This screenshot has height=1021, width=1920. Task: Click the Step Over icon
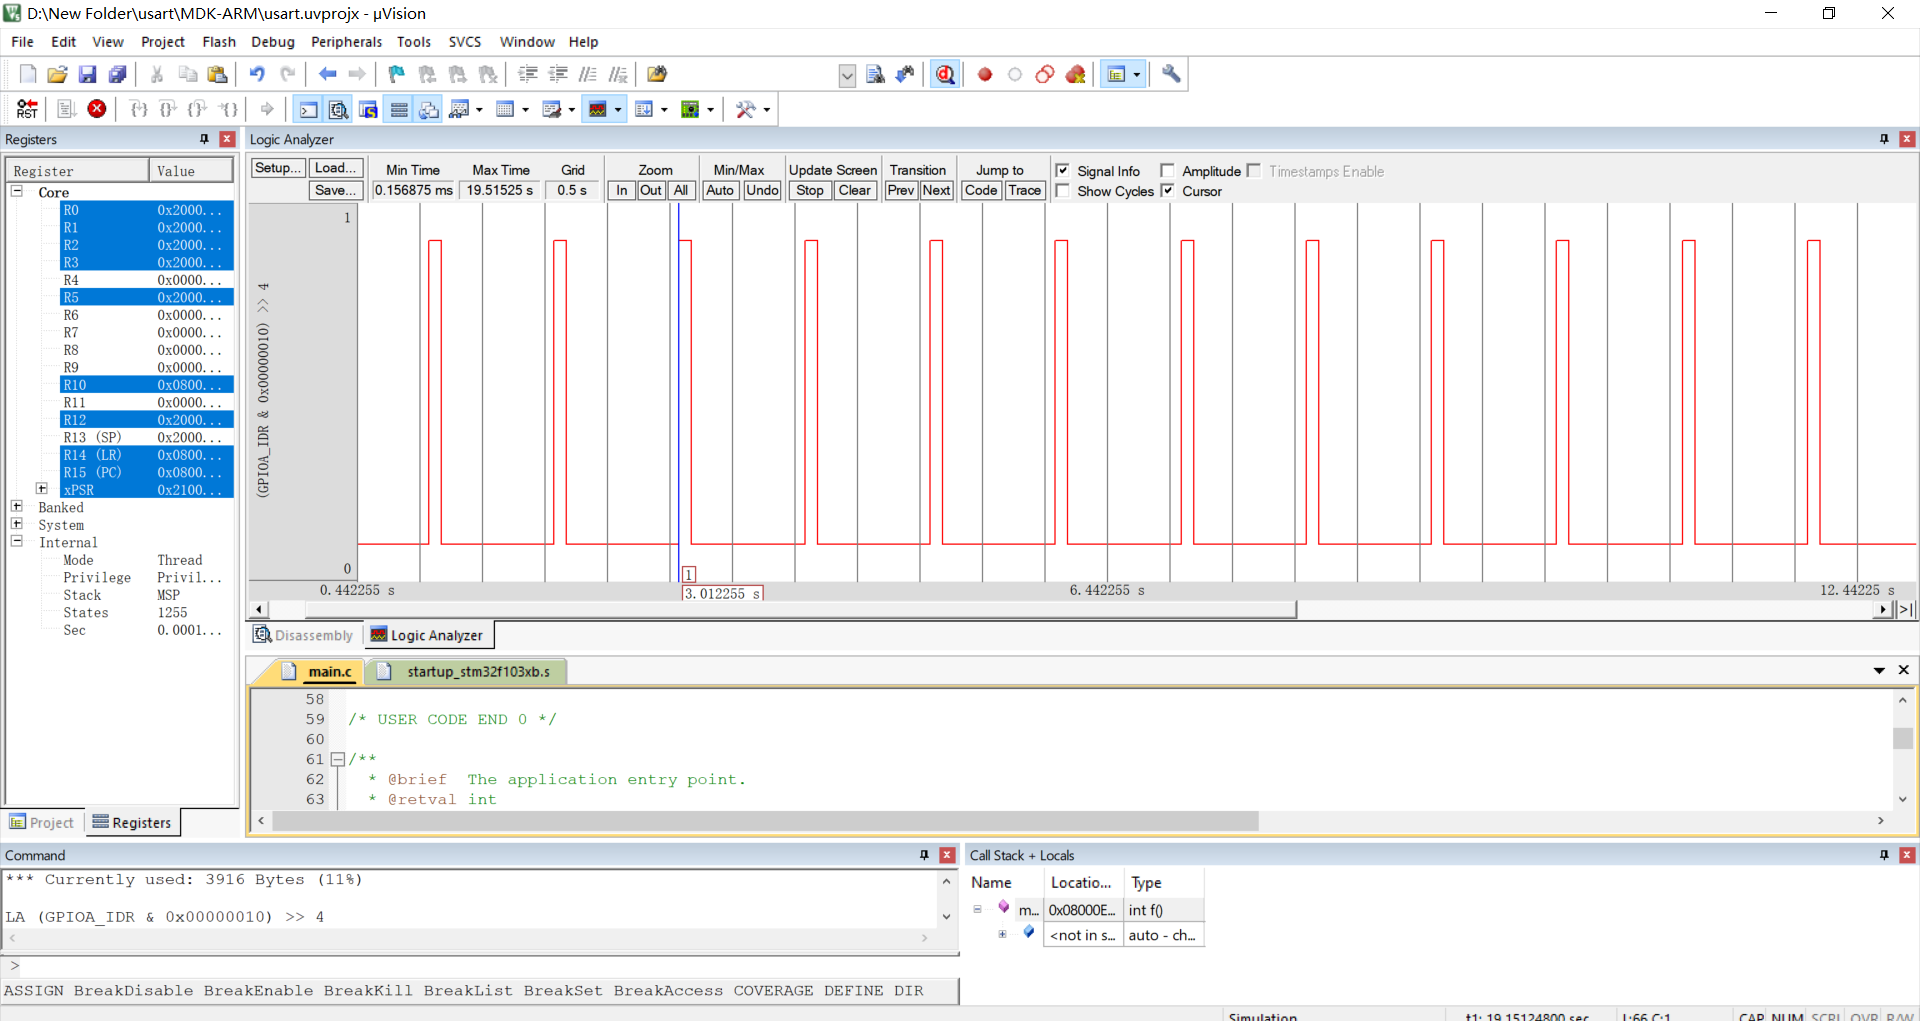(x=169, y=109)
